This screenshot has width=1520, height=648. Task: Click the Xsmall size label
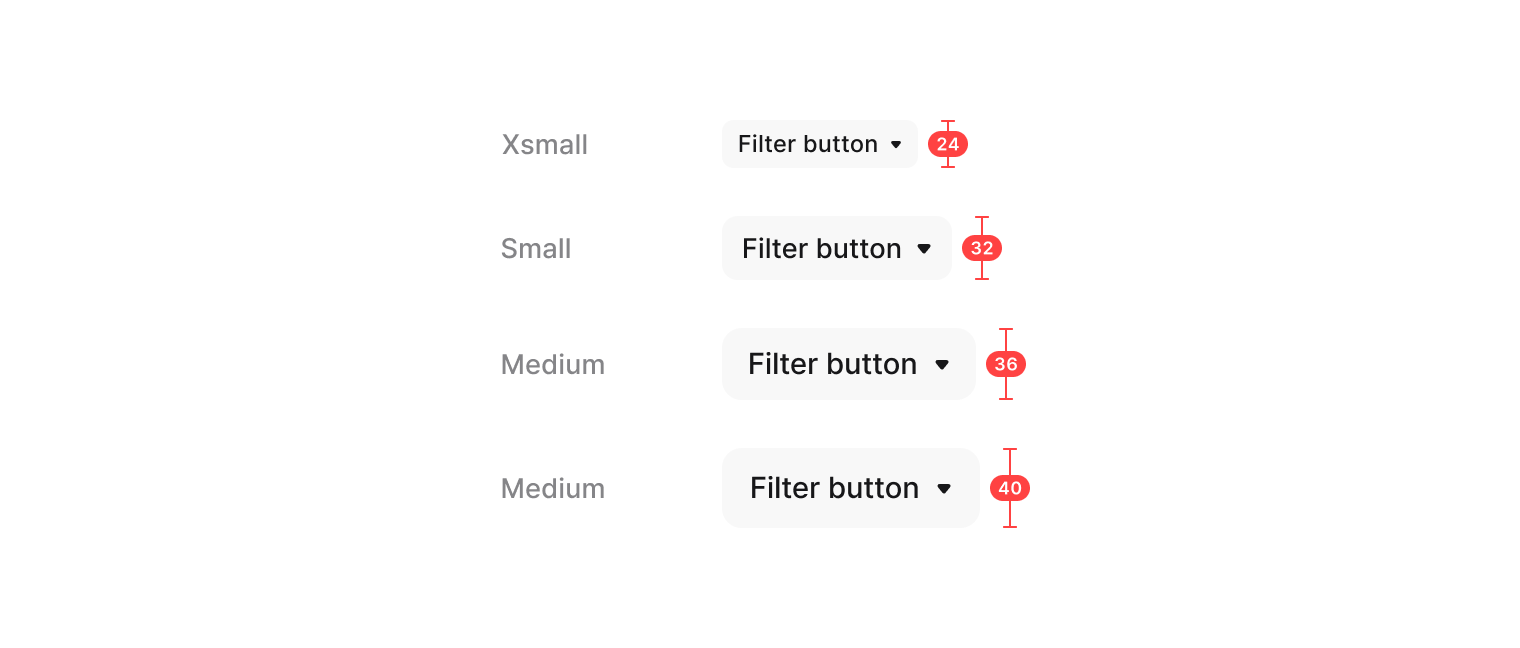545,145
